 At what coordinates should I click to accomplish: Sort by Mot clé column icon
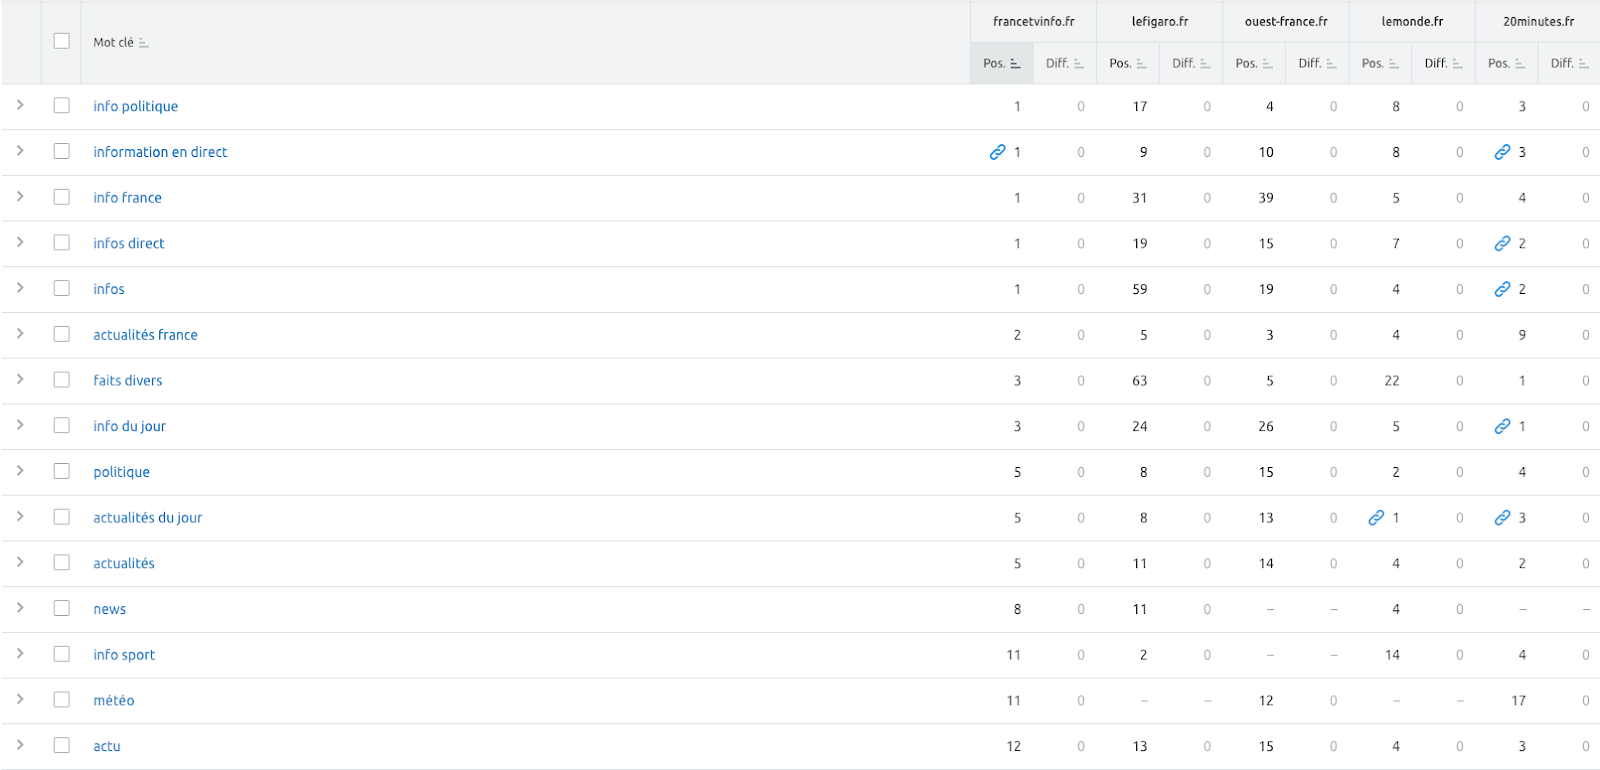144,43
